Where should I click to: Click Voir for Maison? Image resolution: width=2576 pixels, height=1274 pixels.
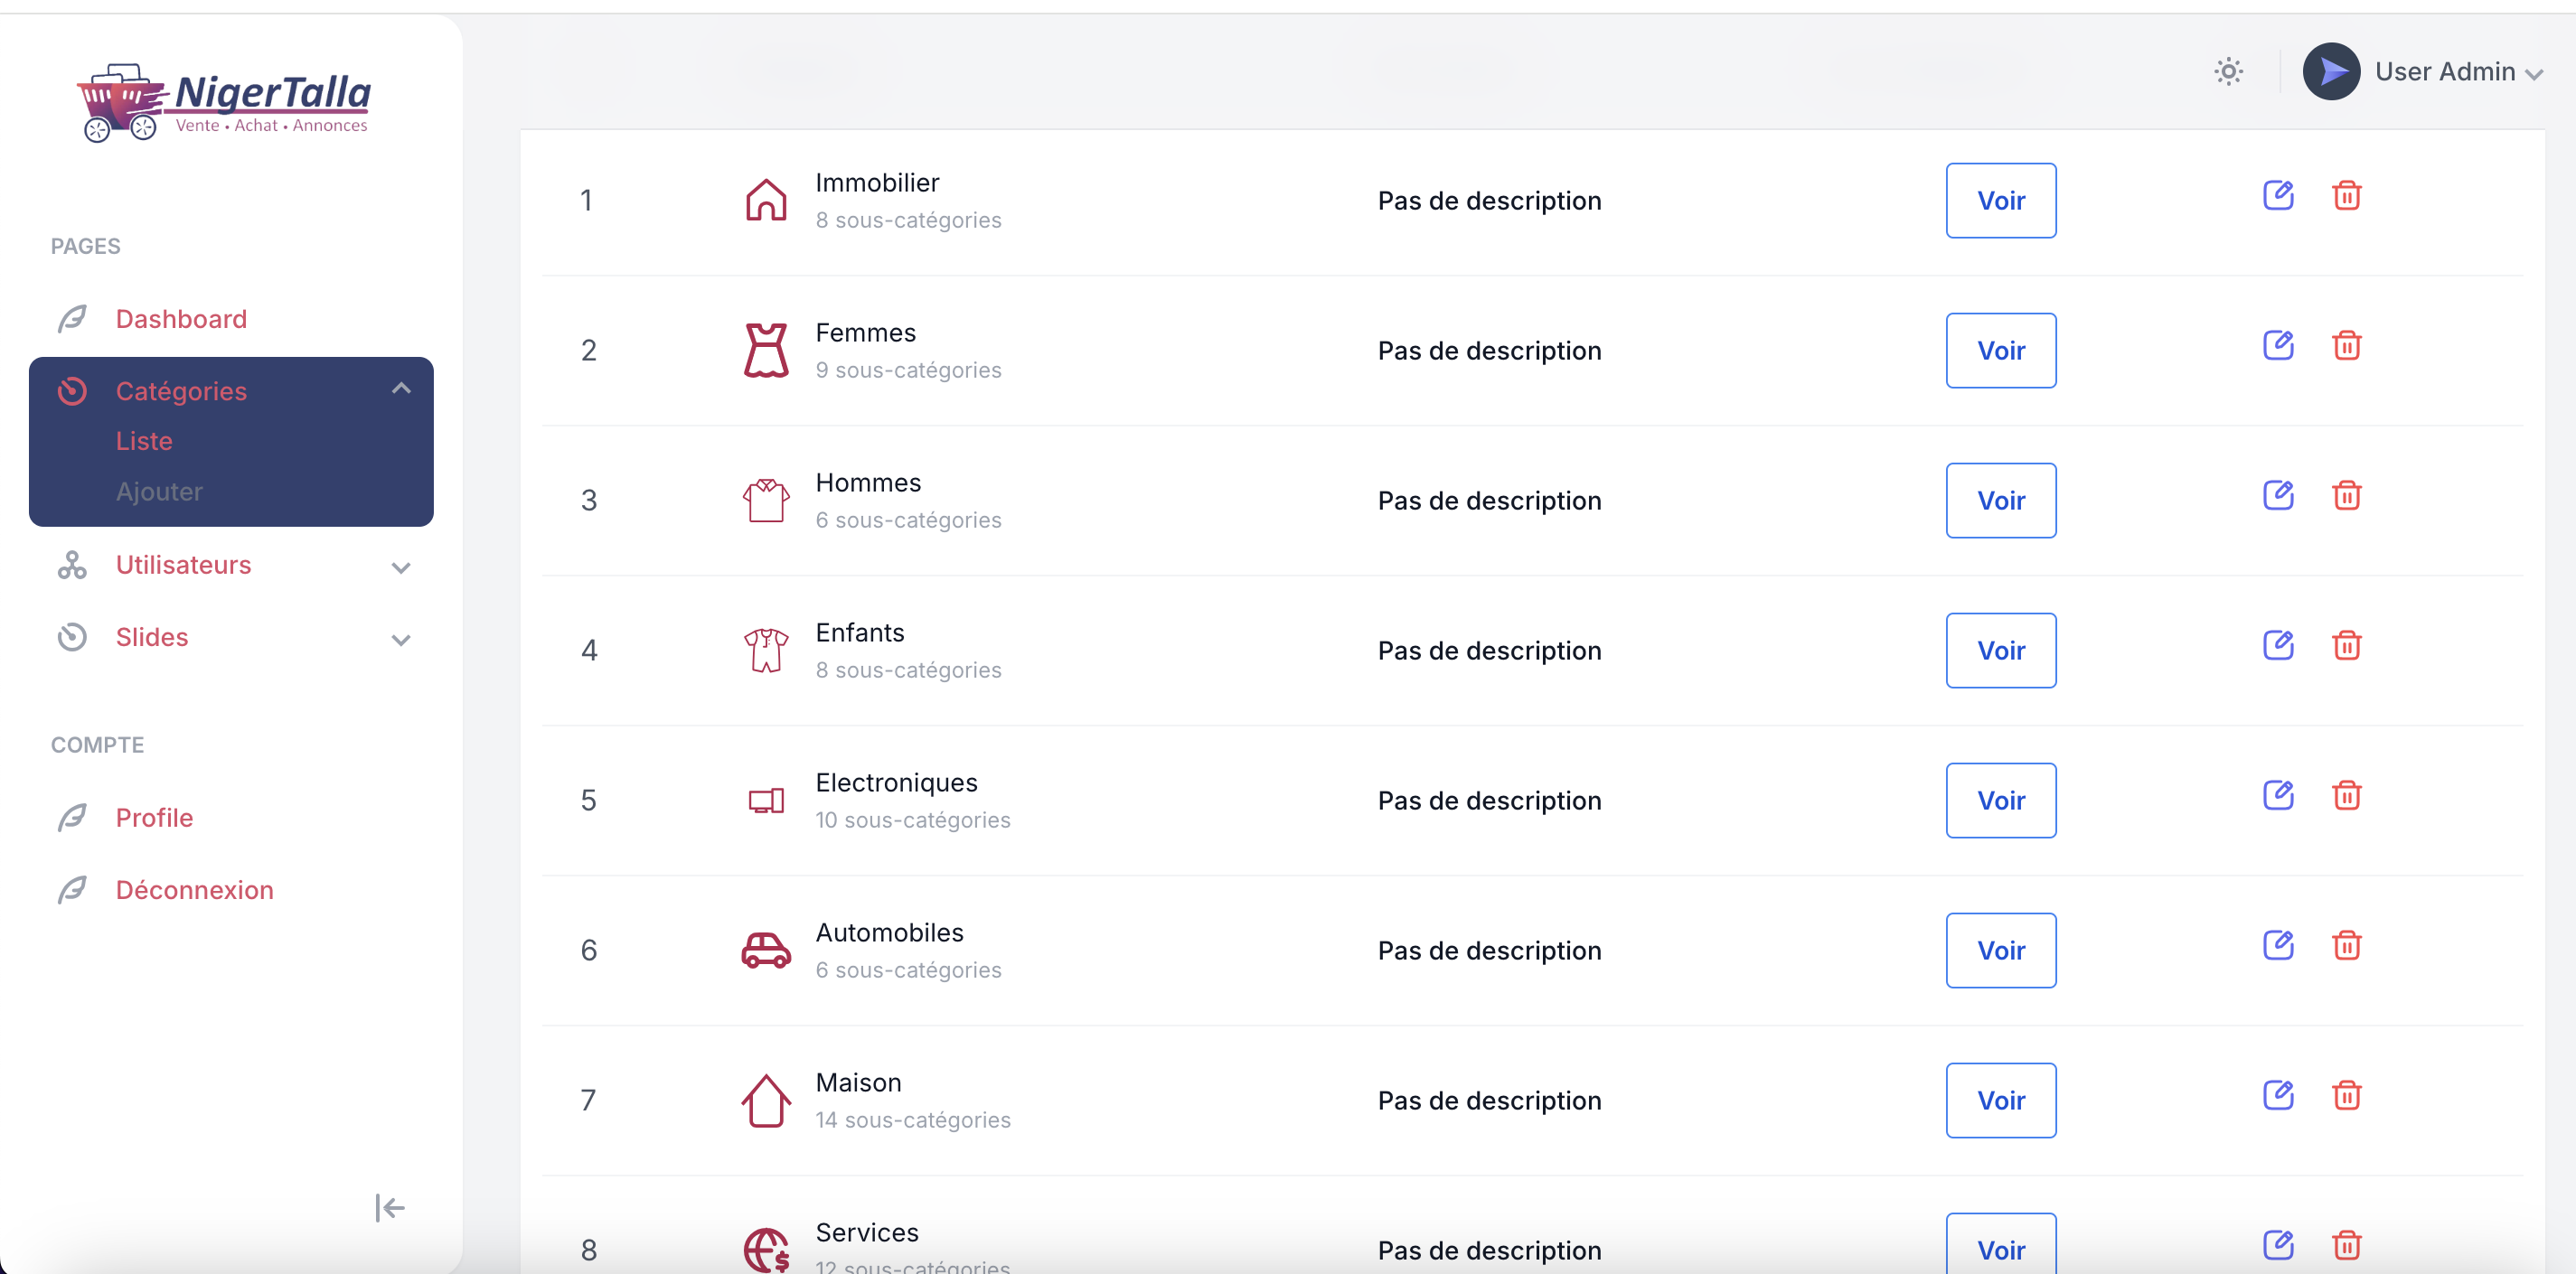[x=2001, y=1100]
